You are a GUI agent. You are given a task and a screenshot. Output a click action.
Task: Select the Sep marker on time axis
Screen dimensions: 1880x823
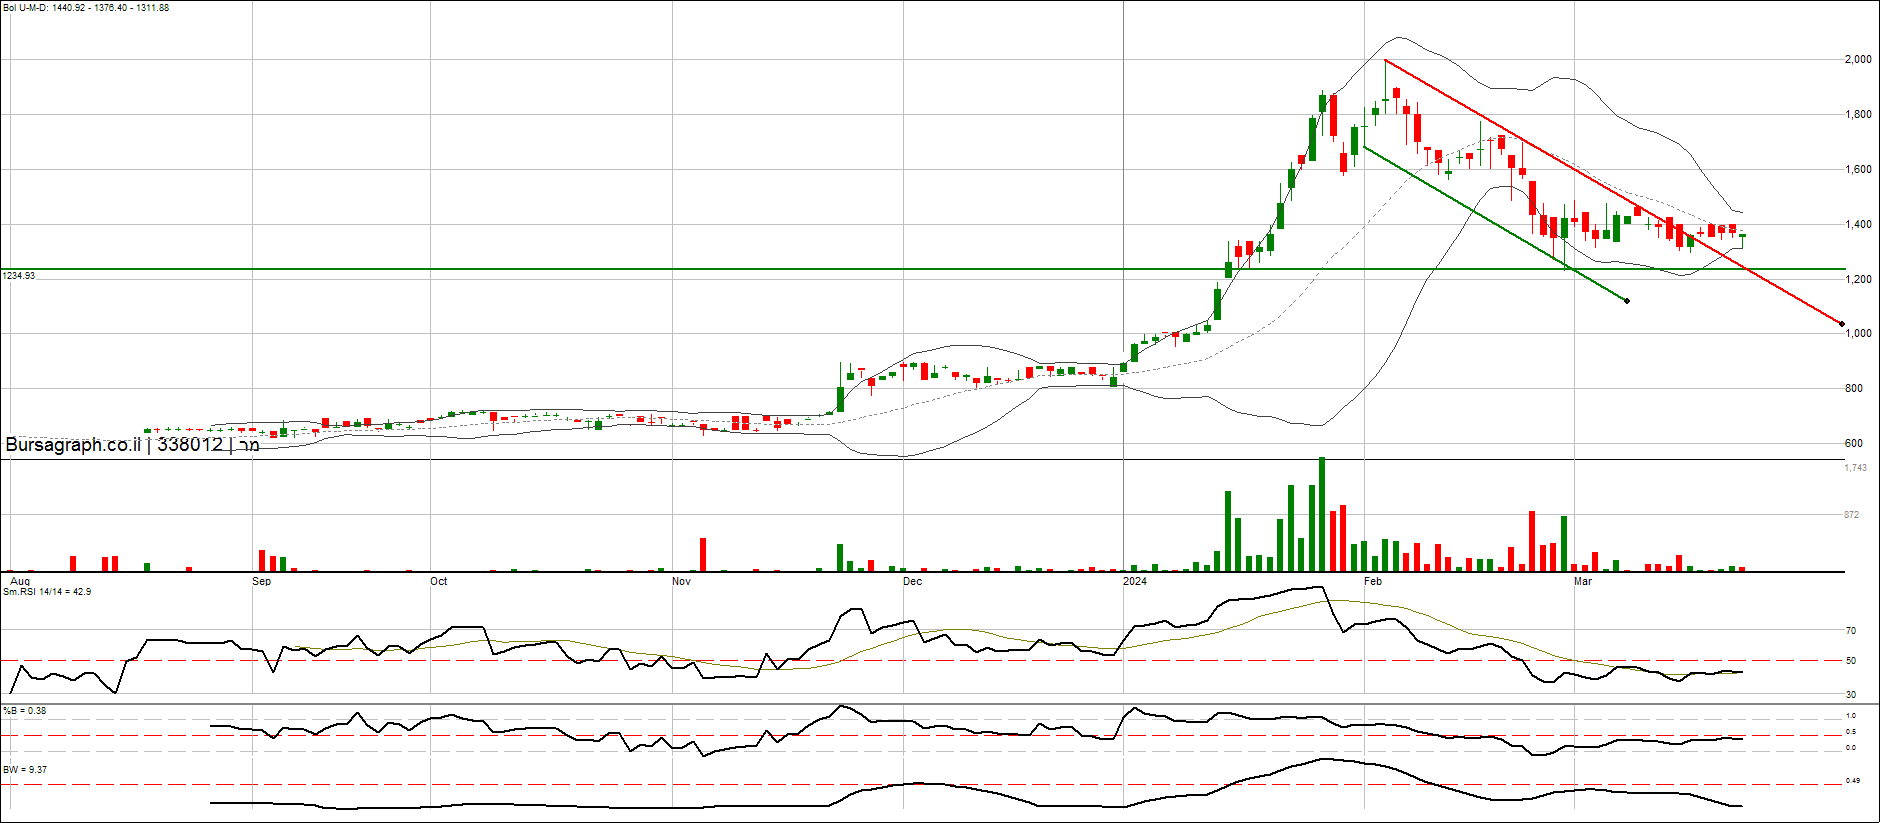[261, 581]
